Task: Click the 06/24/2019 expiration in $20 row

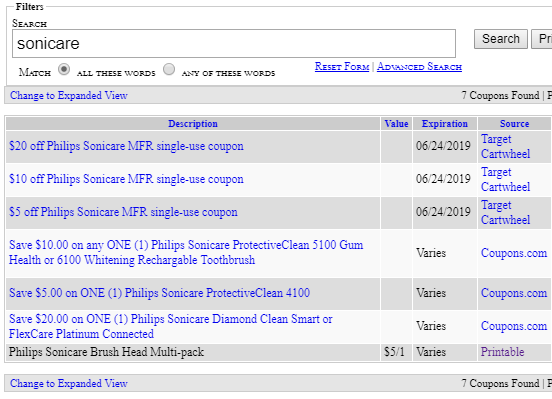Action: point(443,146)
